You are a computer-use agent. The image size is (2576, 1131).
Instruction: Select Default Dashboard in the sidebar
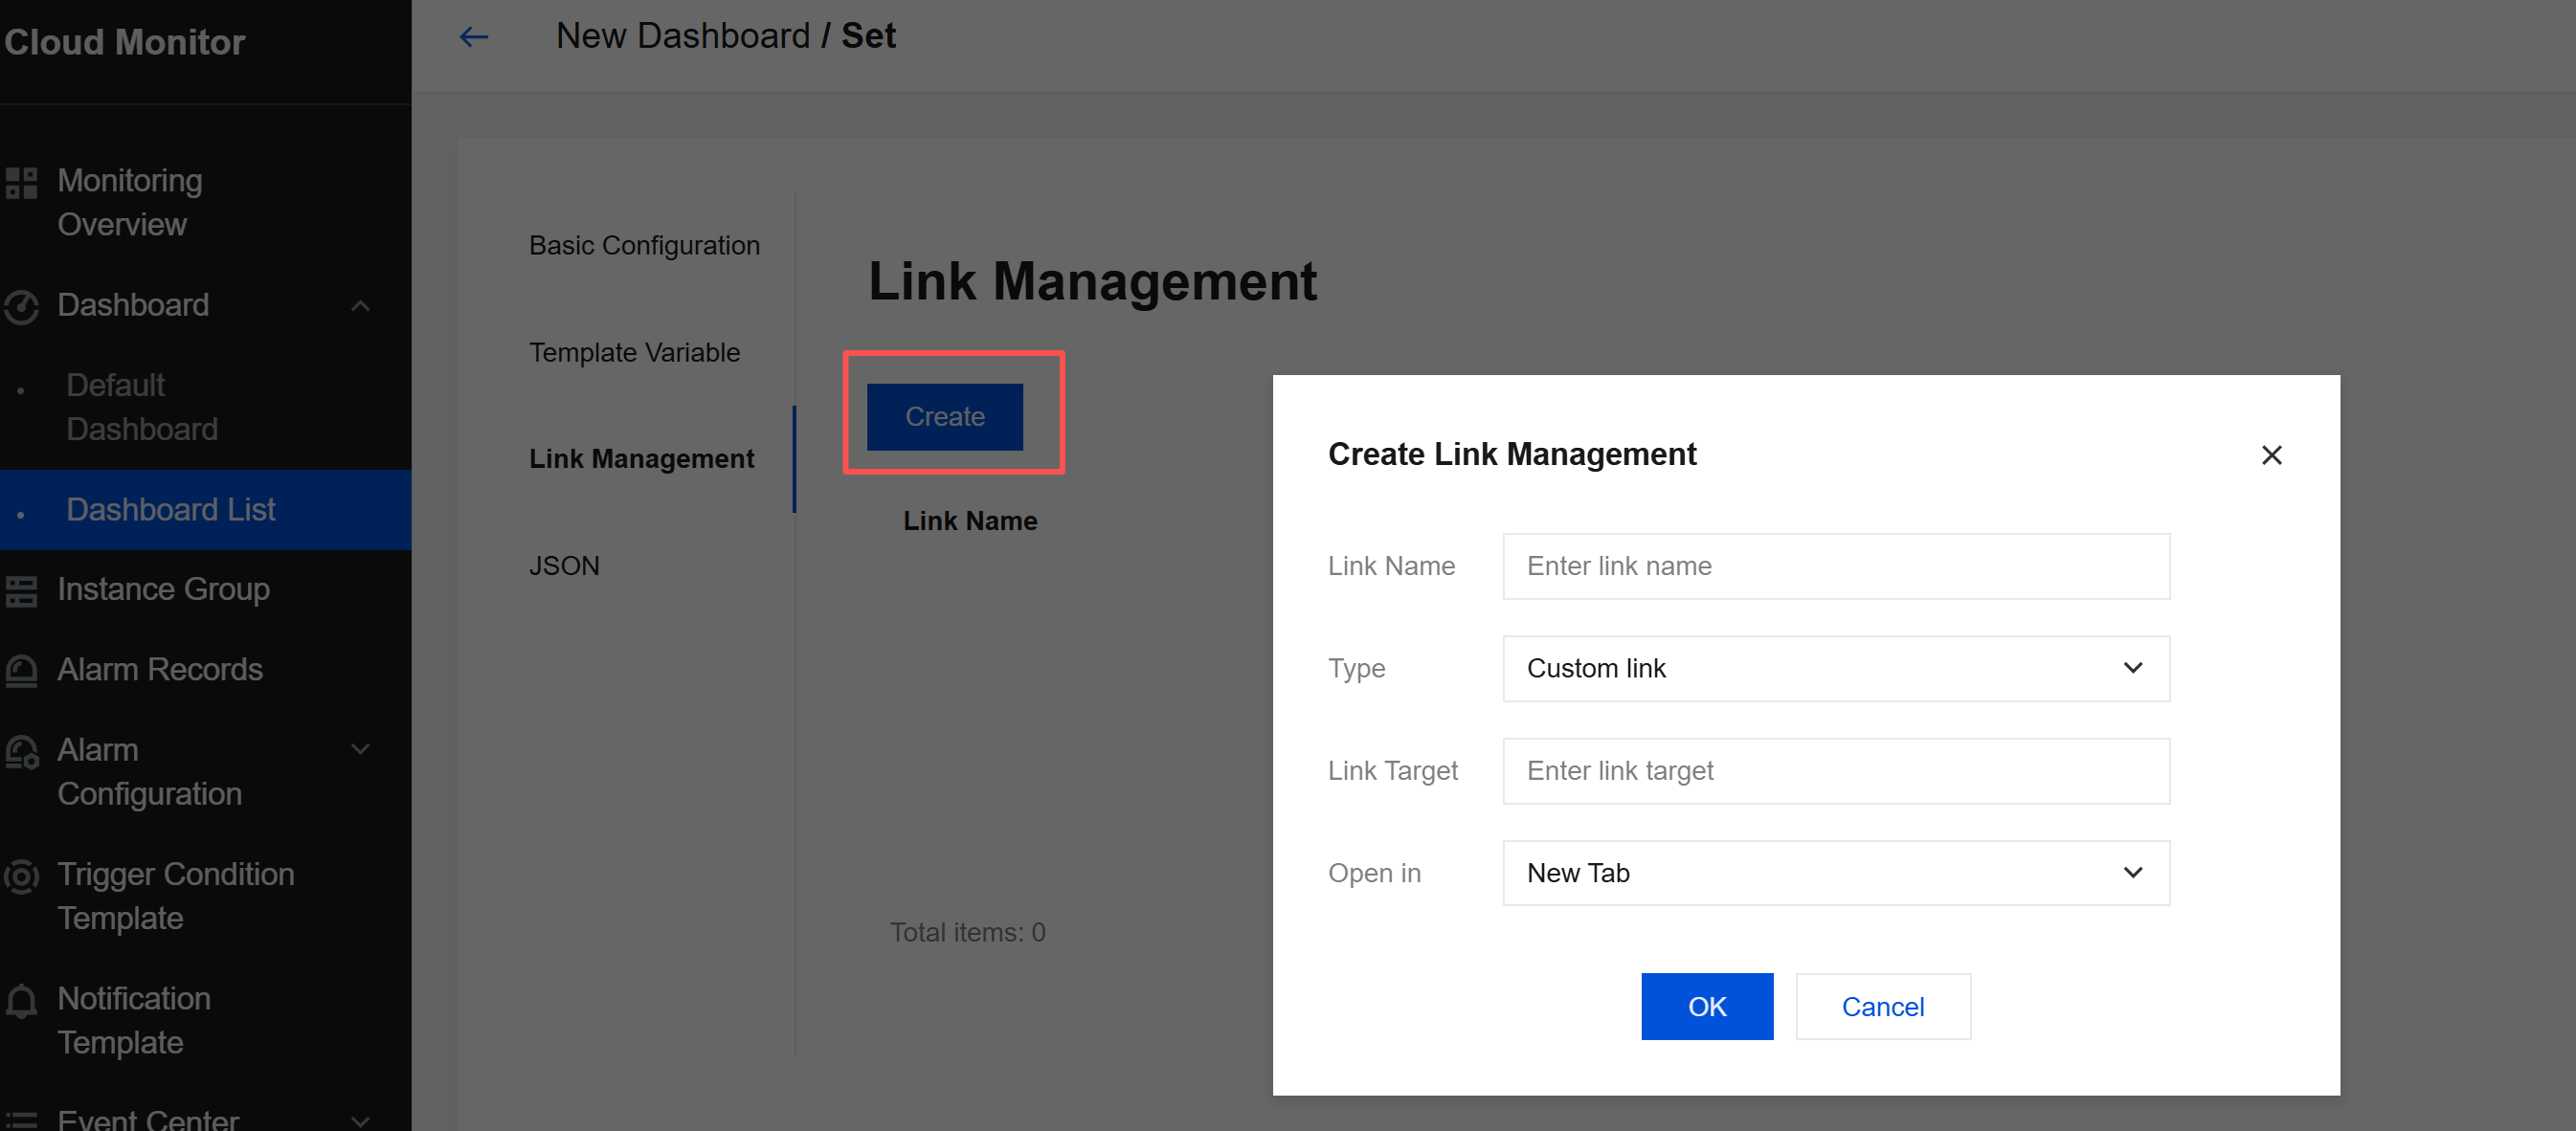point(142,407)
